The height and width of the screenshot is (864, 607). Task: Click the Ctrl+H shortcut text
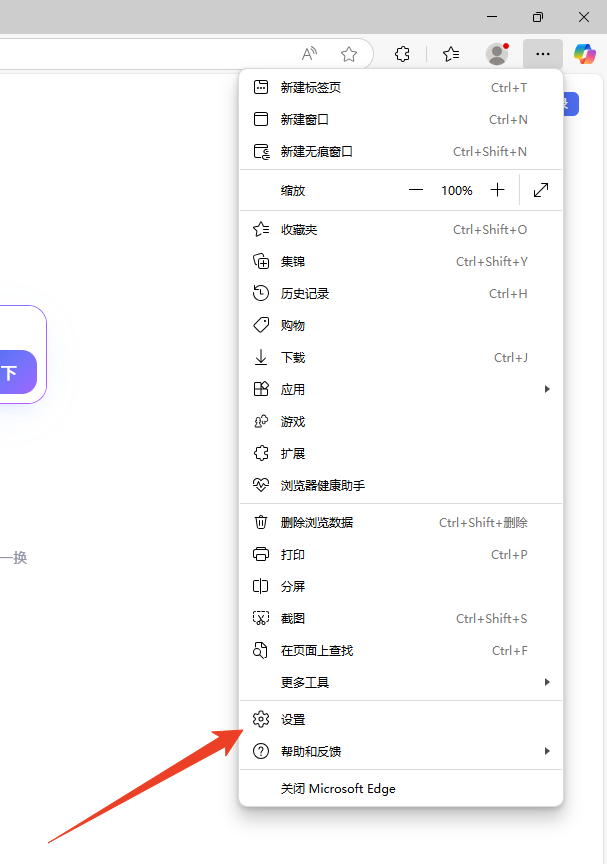pos(508,294)
